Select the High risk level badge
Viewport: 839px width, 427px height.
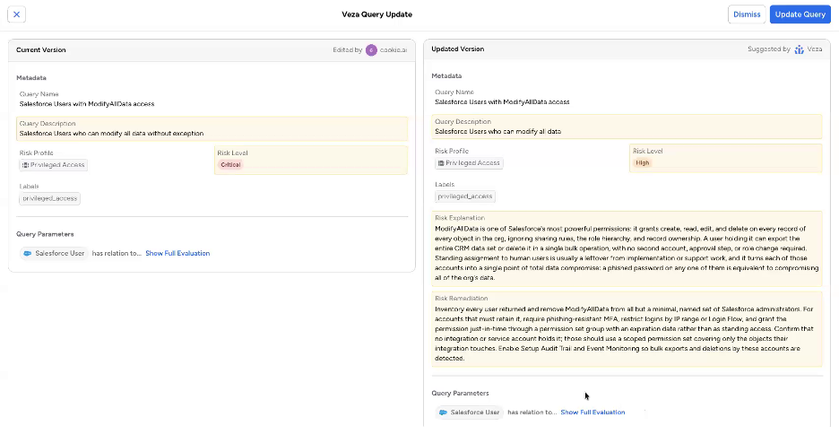[x=643, y=163]
